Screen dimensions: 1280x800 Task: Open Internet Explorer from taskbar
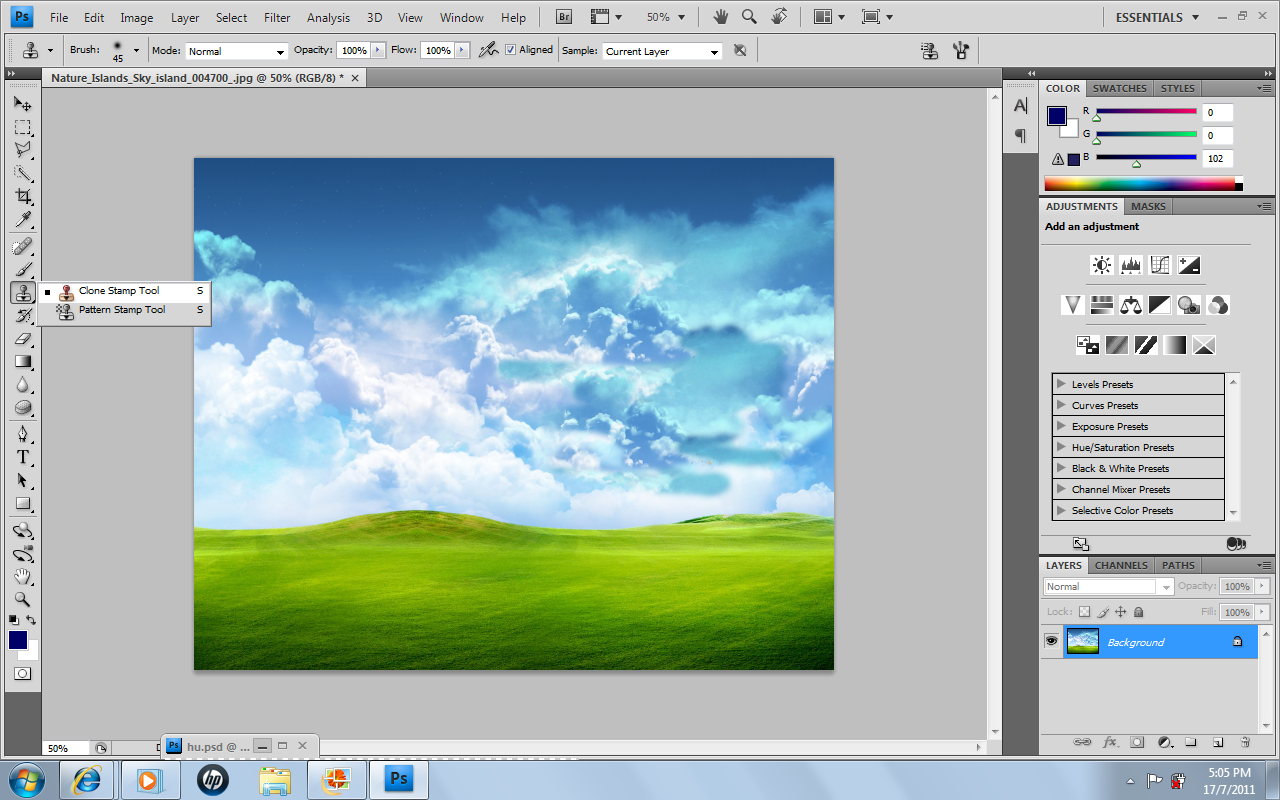(x=87, y=779)
